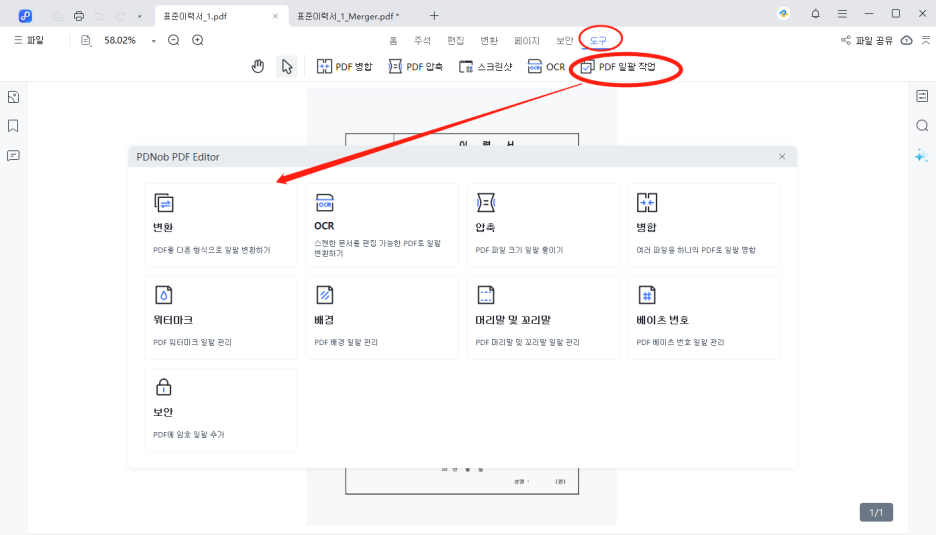Close the PDNob PDF Editor dialog
The image size is (936, 535).
(782, 156)
